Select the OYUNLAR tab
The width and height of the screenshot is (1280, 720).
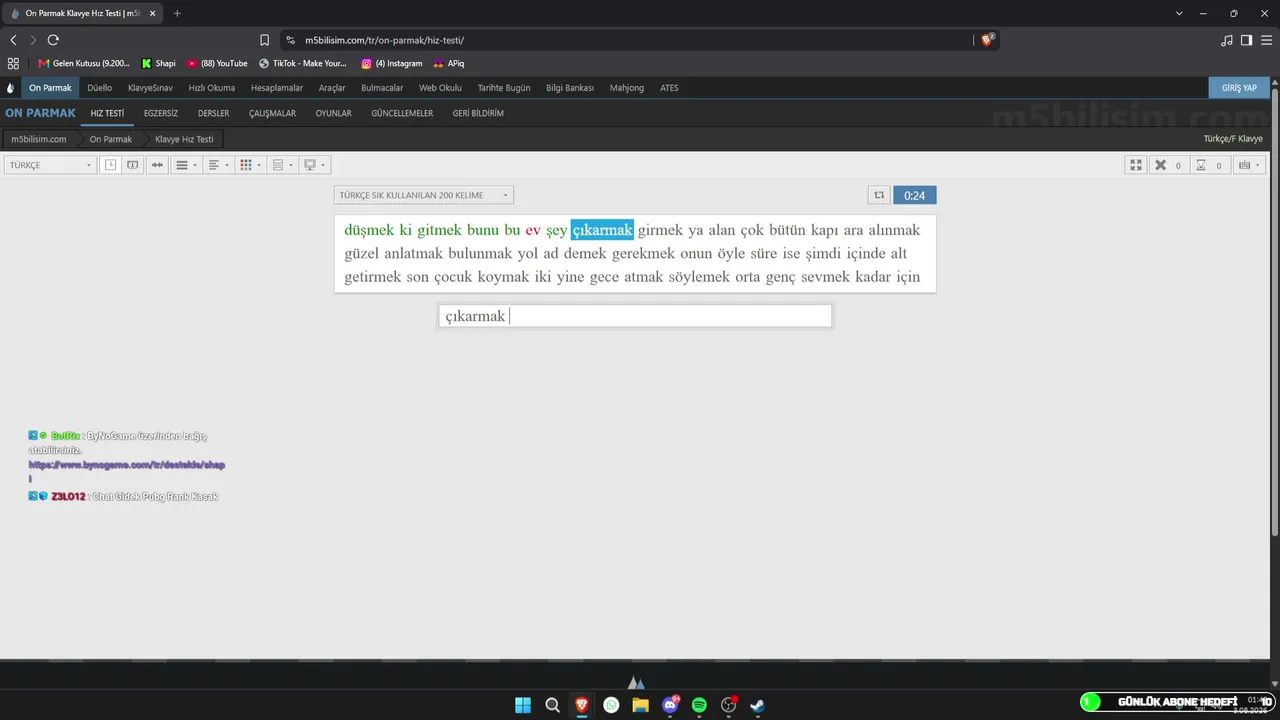[x=334, y=114]
